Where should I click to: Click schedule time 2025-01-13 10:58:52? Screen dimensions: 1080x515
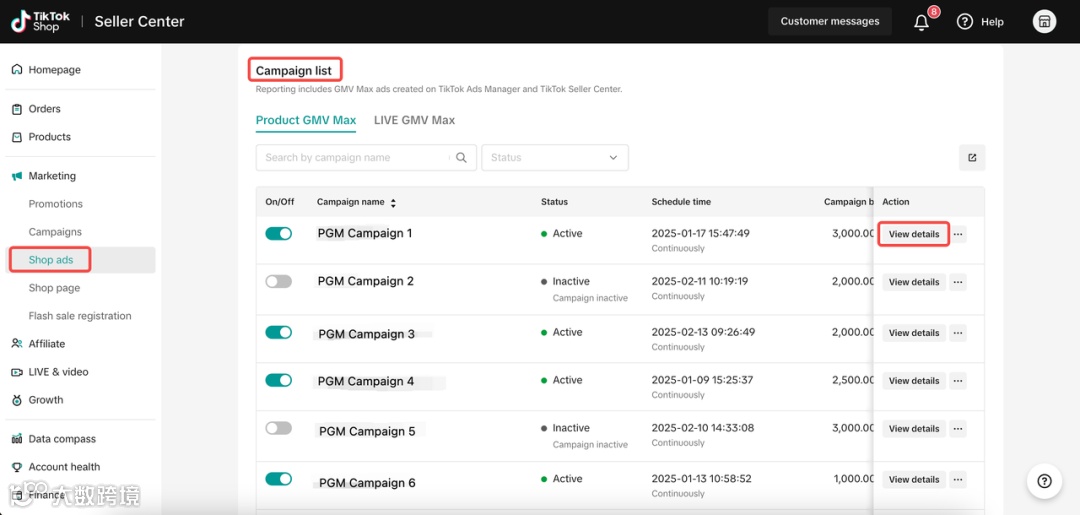(701, 479)
